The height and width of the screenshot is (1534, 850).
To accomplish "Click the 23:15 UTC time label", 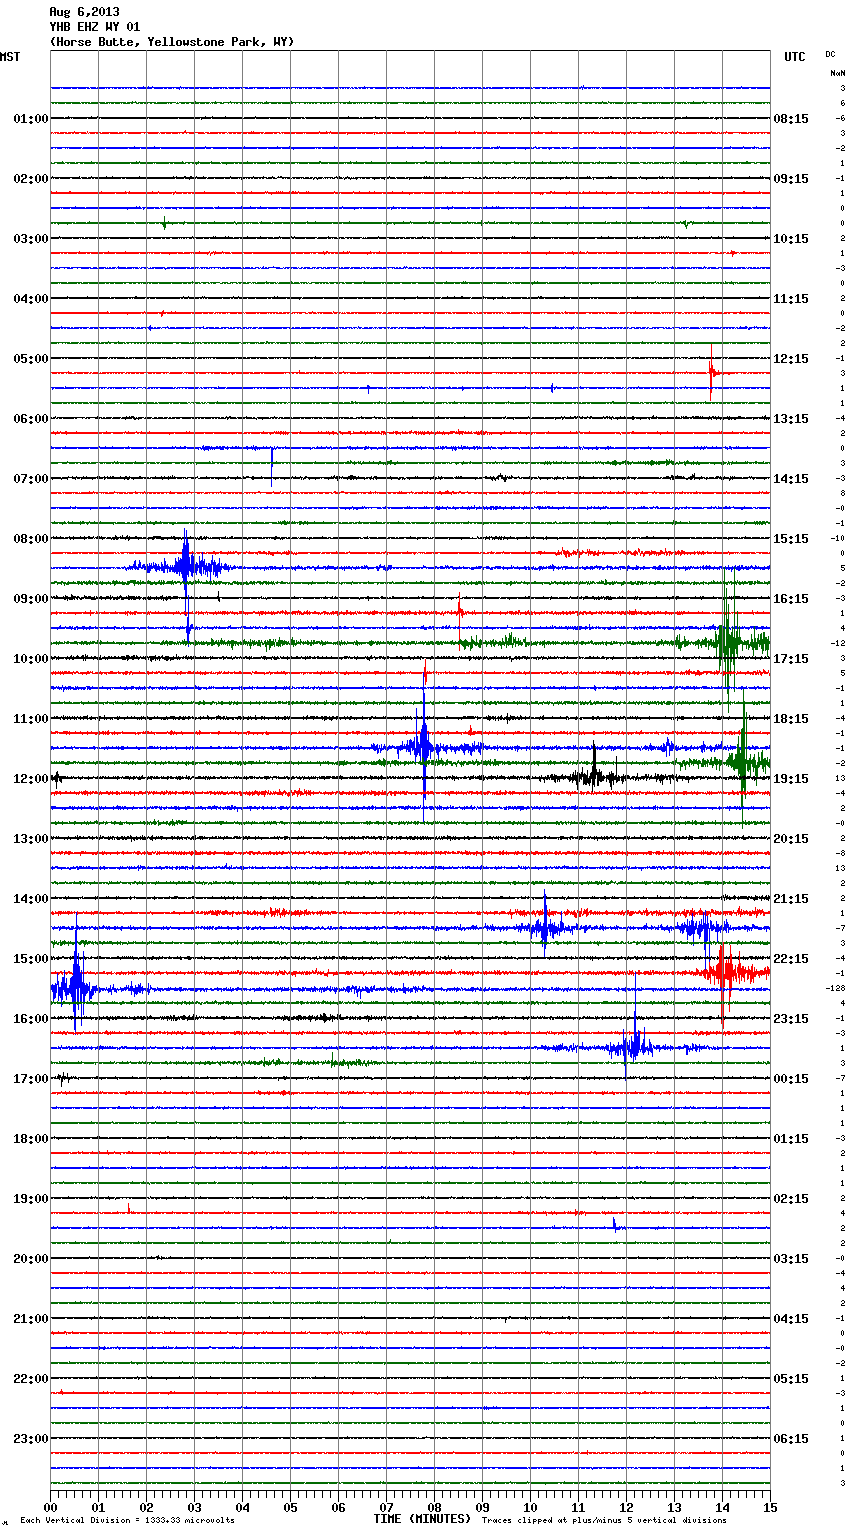I will tap(791, 1019).
